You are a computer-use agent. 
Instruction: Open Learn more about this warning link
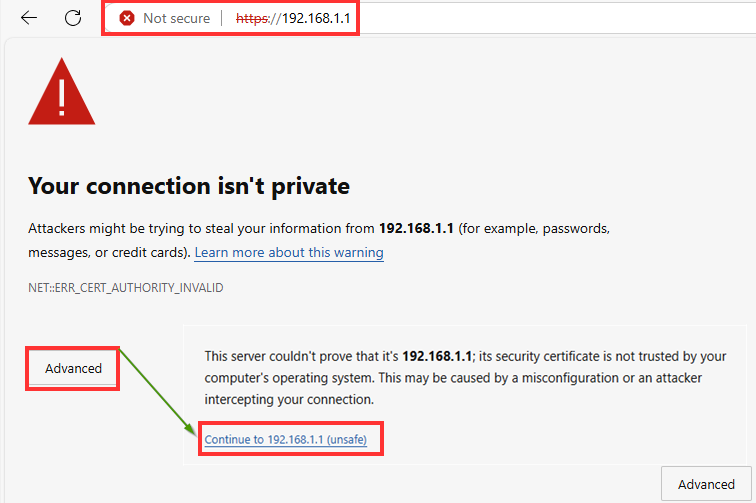289,252
